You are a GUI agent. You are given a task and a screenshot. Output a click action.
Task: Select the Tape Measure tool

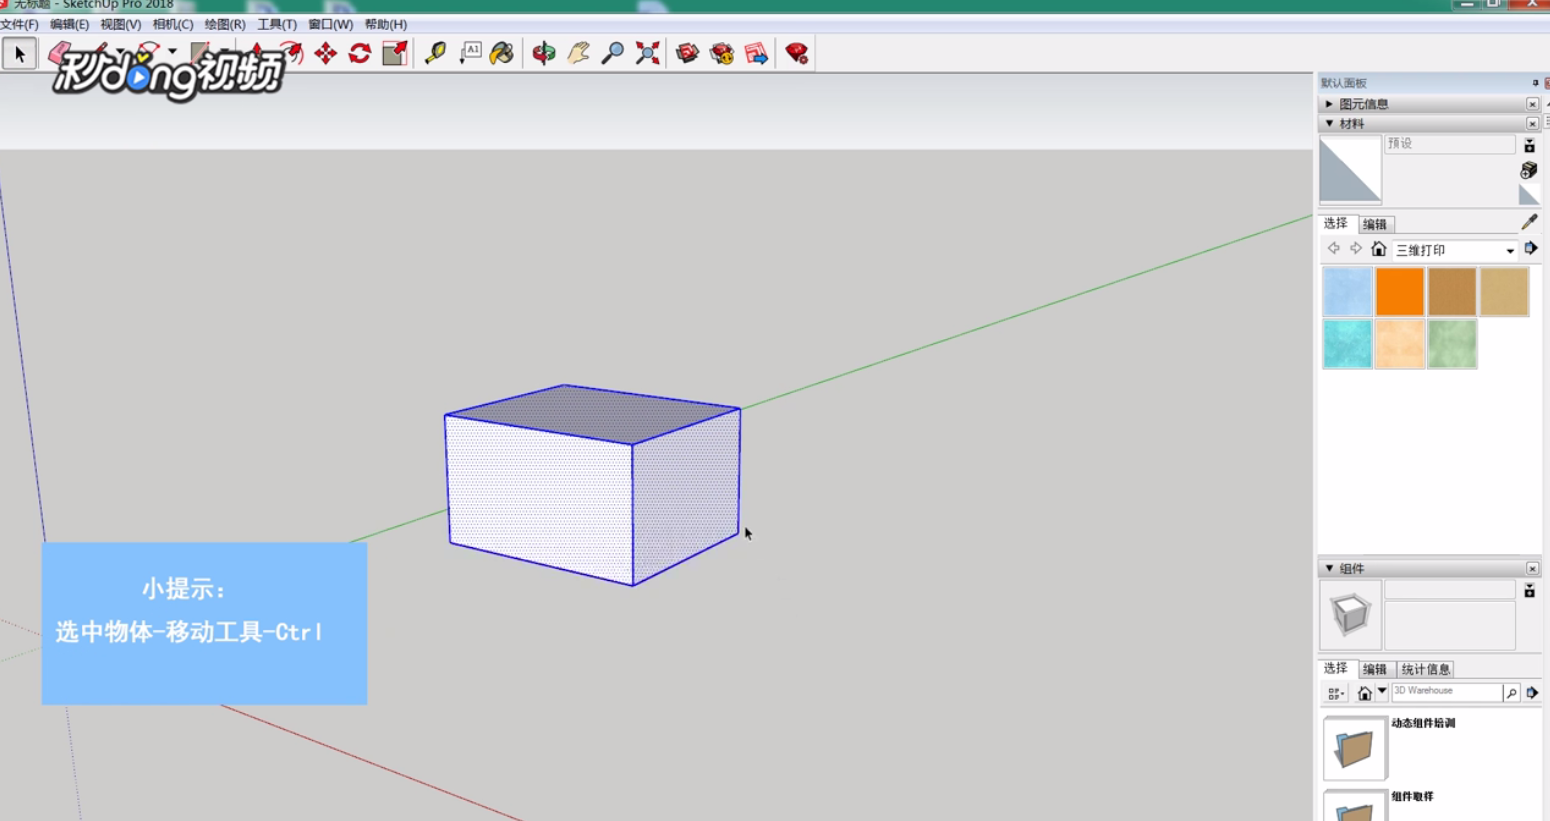[436, 53]
